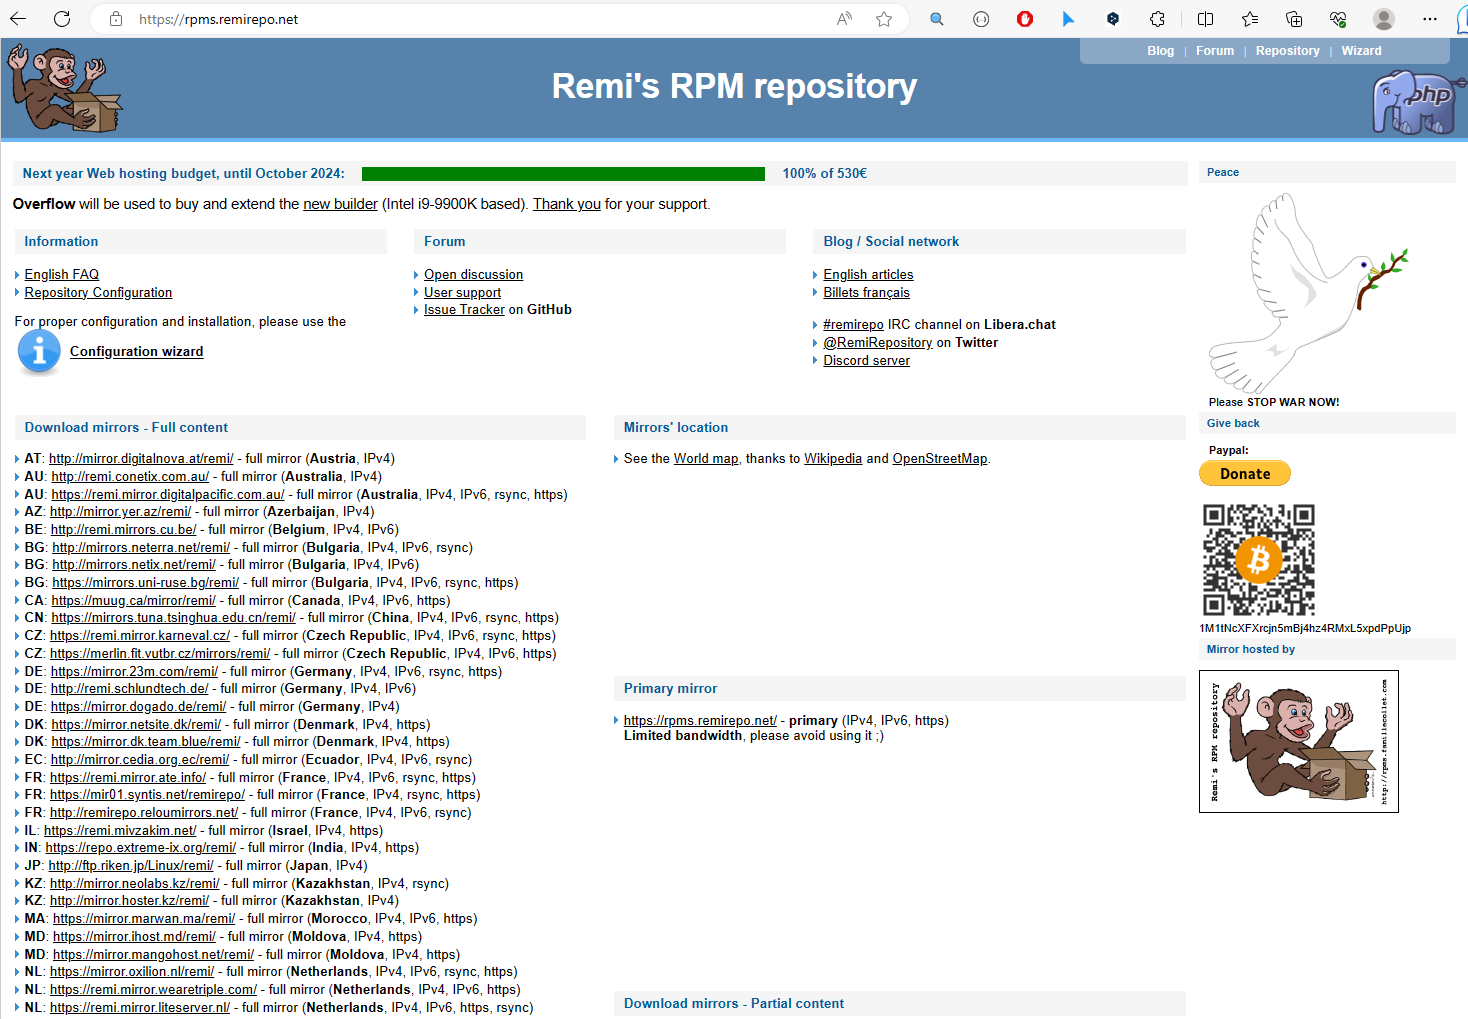This screenshot has width=1468, height=1019.
Task: Open the Issue Tracker link
Action: 464,310
